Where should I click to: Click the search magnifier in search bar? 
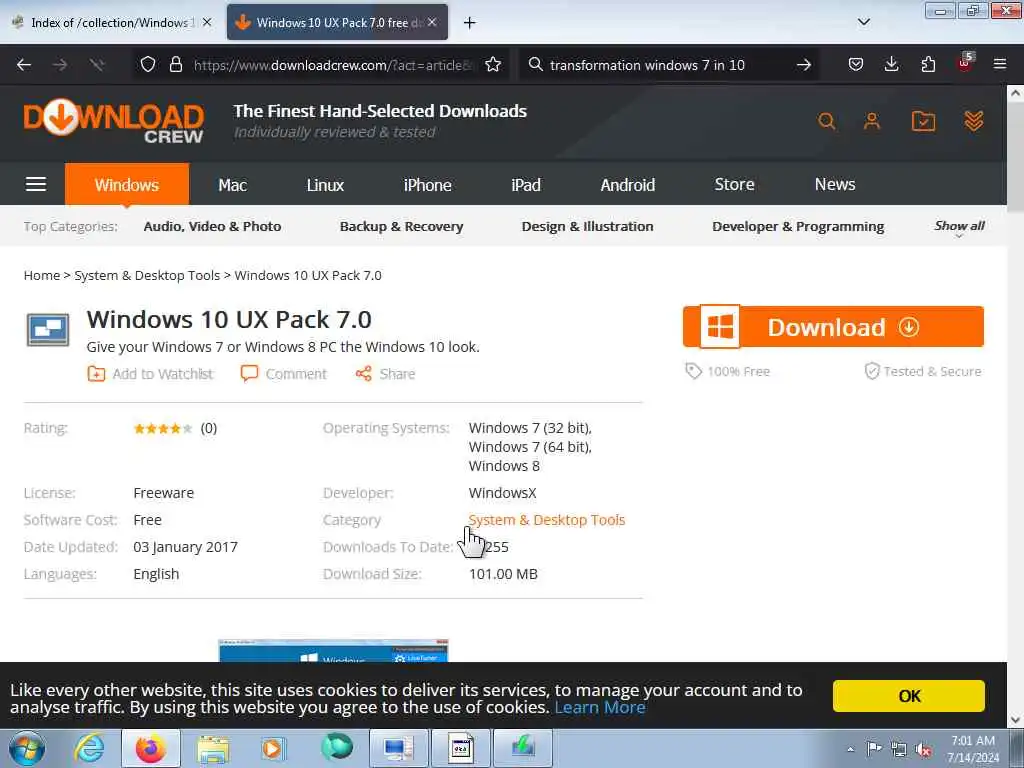[536, 65]
